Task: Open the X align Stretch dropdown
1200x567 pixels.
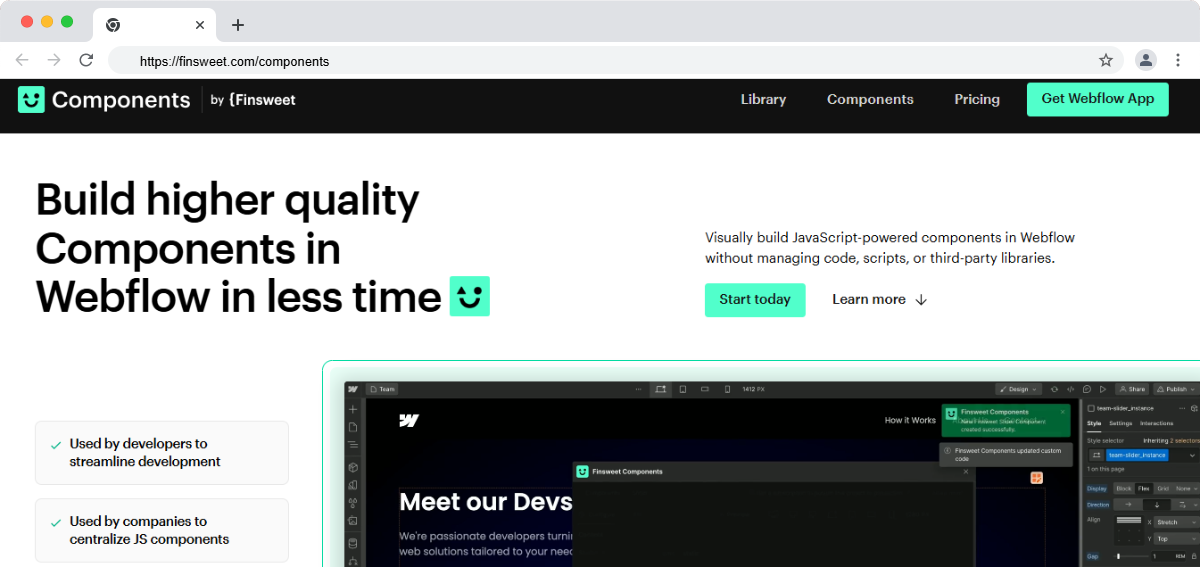Action: [1177, 522]
